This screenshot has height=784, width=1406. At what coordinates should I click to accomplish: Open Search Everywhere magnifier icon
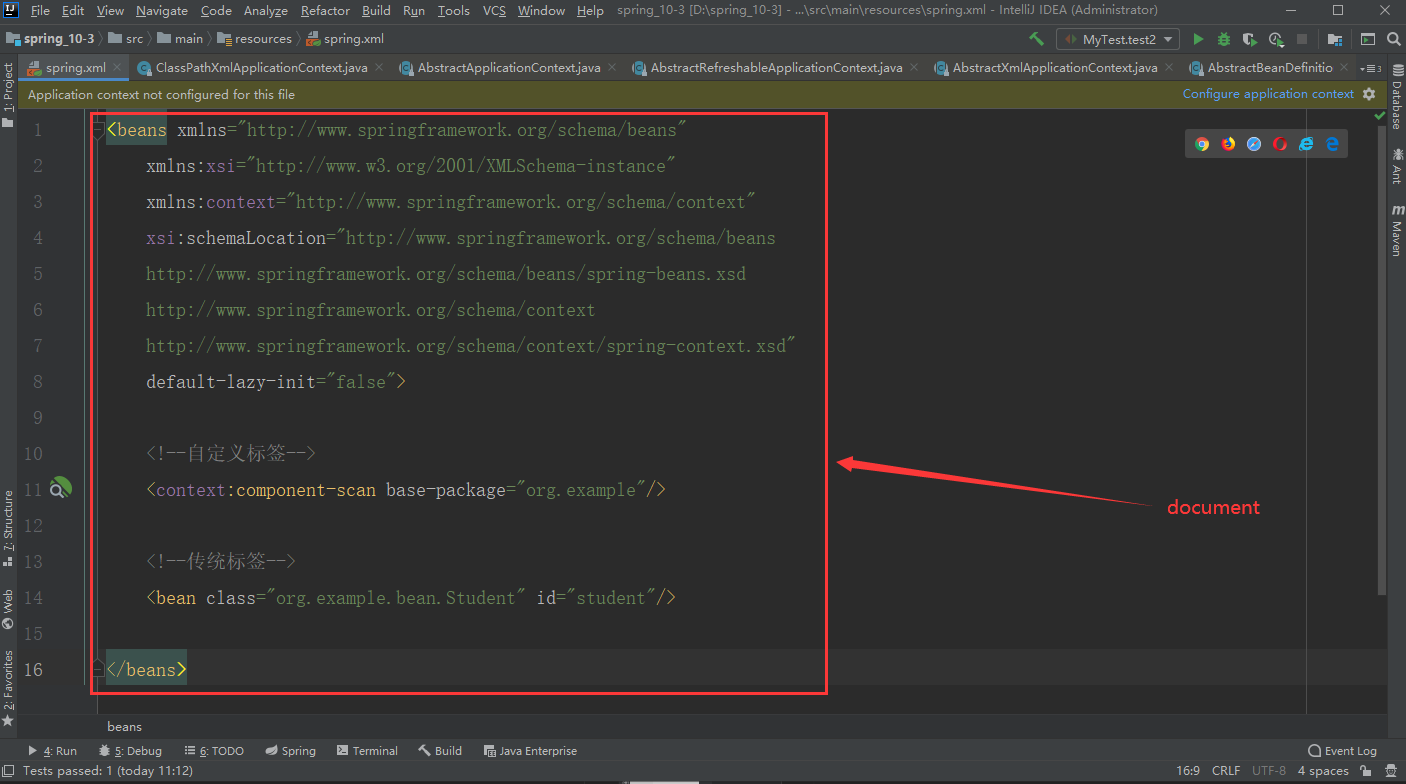pos(1393,39)
